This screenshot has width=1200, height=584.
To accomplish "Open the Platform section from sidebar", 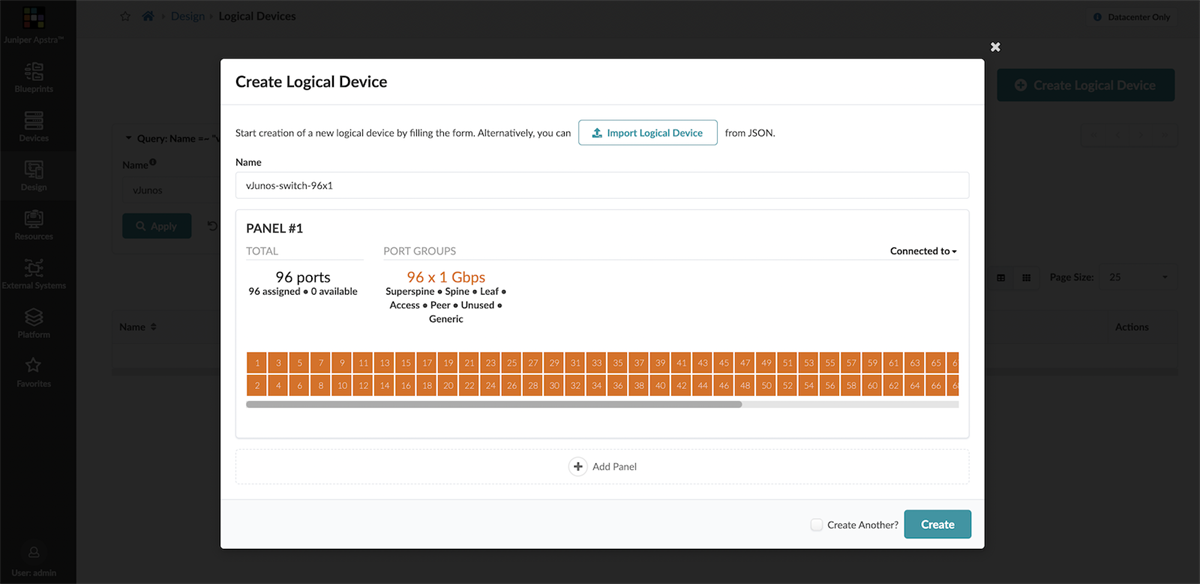I will 33,320.
